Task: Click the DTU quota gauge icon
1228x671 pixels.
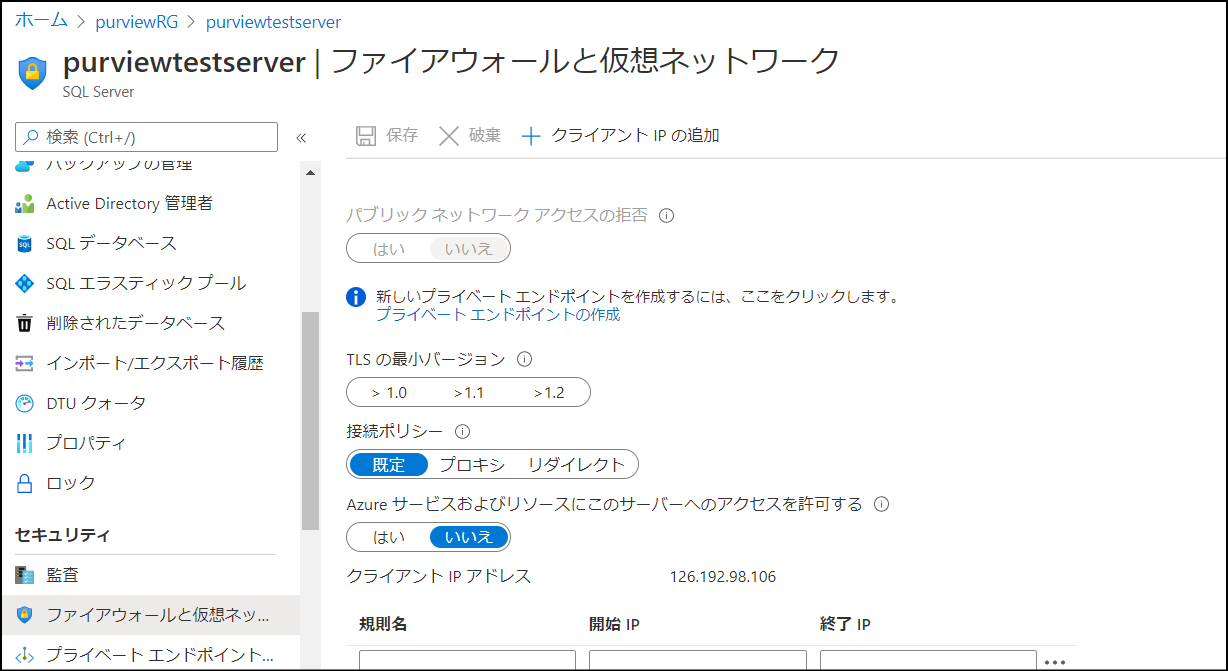Action: click(x=25, y=404)
